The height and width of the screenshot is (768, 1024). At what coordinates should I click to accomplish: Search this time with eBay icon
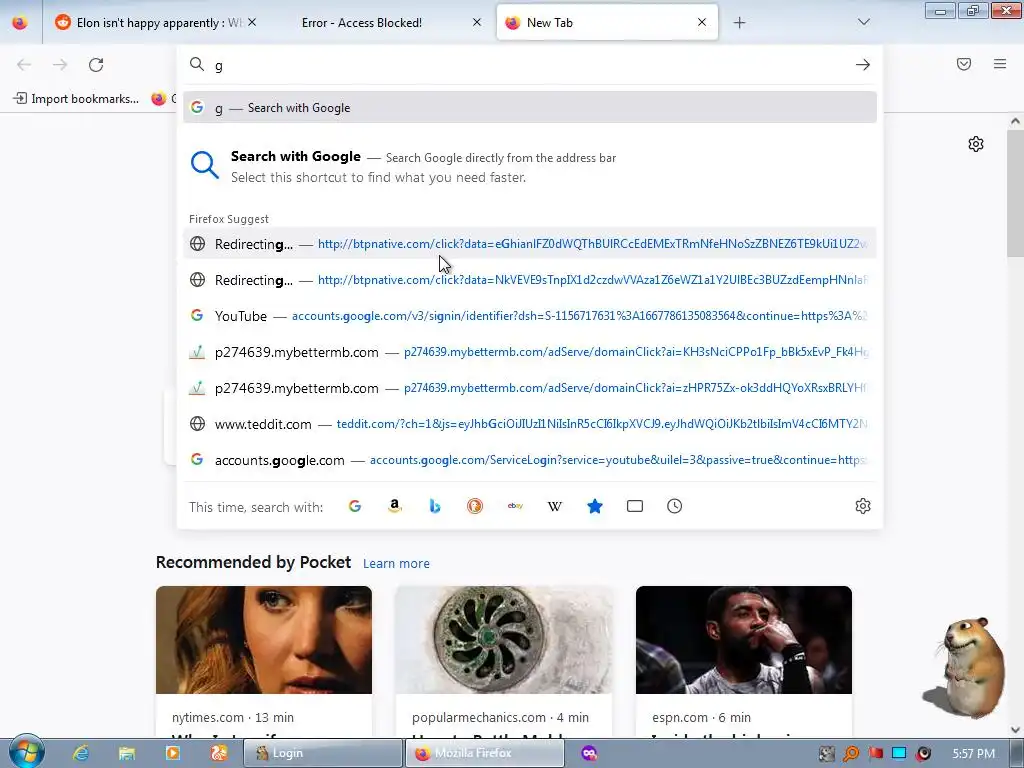pyautogui.click(x=515, y=506)
